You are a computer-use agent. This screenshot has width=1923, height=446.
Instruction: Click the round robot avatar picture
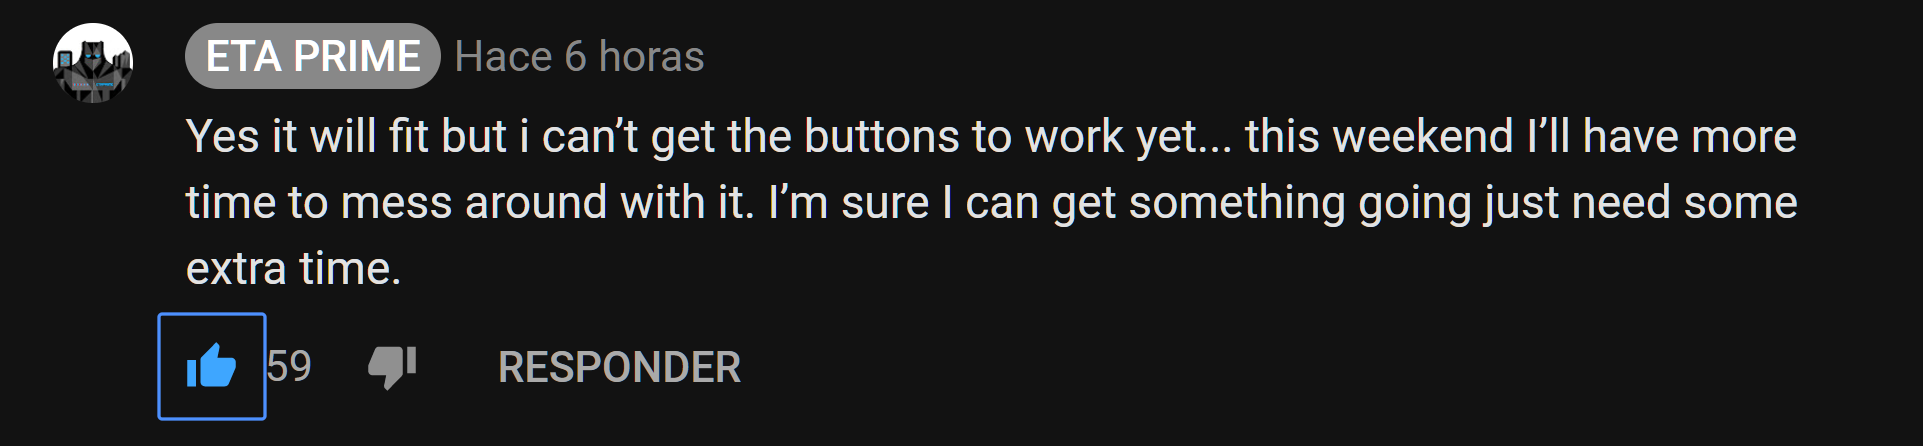click(x=93, y=62)
